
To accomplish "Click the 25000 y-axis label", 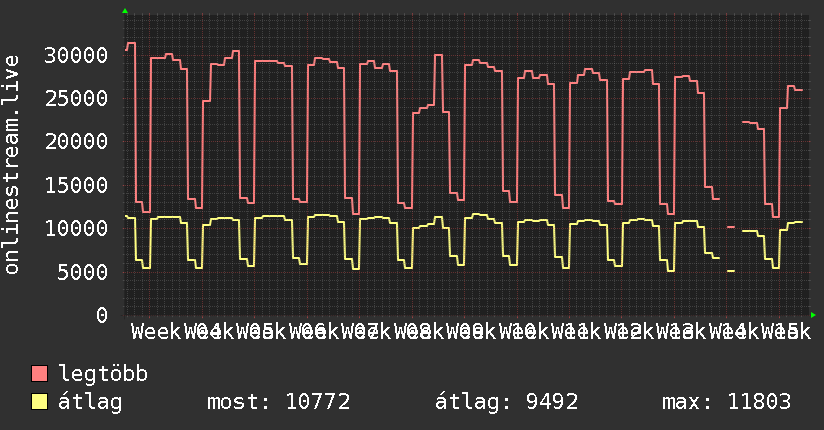I will click(76, 98).
